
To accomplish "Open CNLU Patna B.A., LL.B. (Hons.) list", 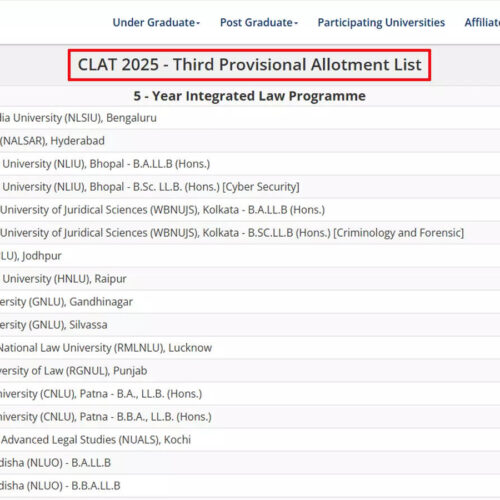I will (101, 394).
